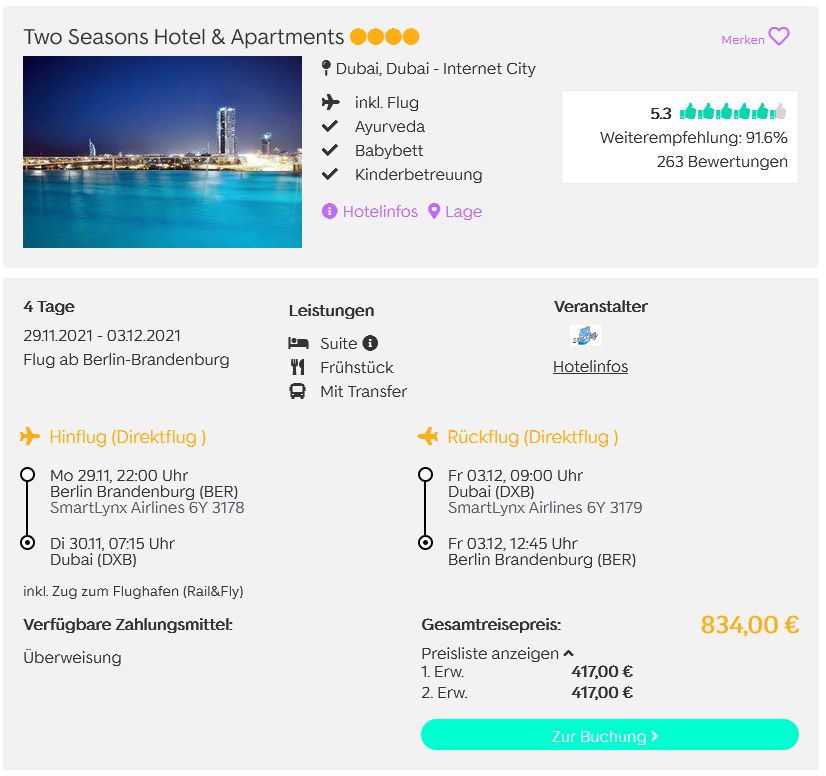Click the Ayurveda checkmark
Viewport: 826px width, 776px height.
tap(330, 126)
